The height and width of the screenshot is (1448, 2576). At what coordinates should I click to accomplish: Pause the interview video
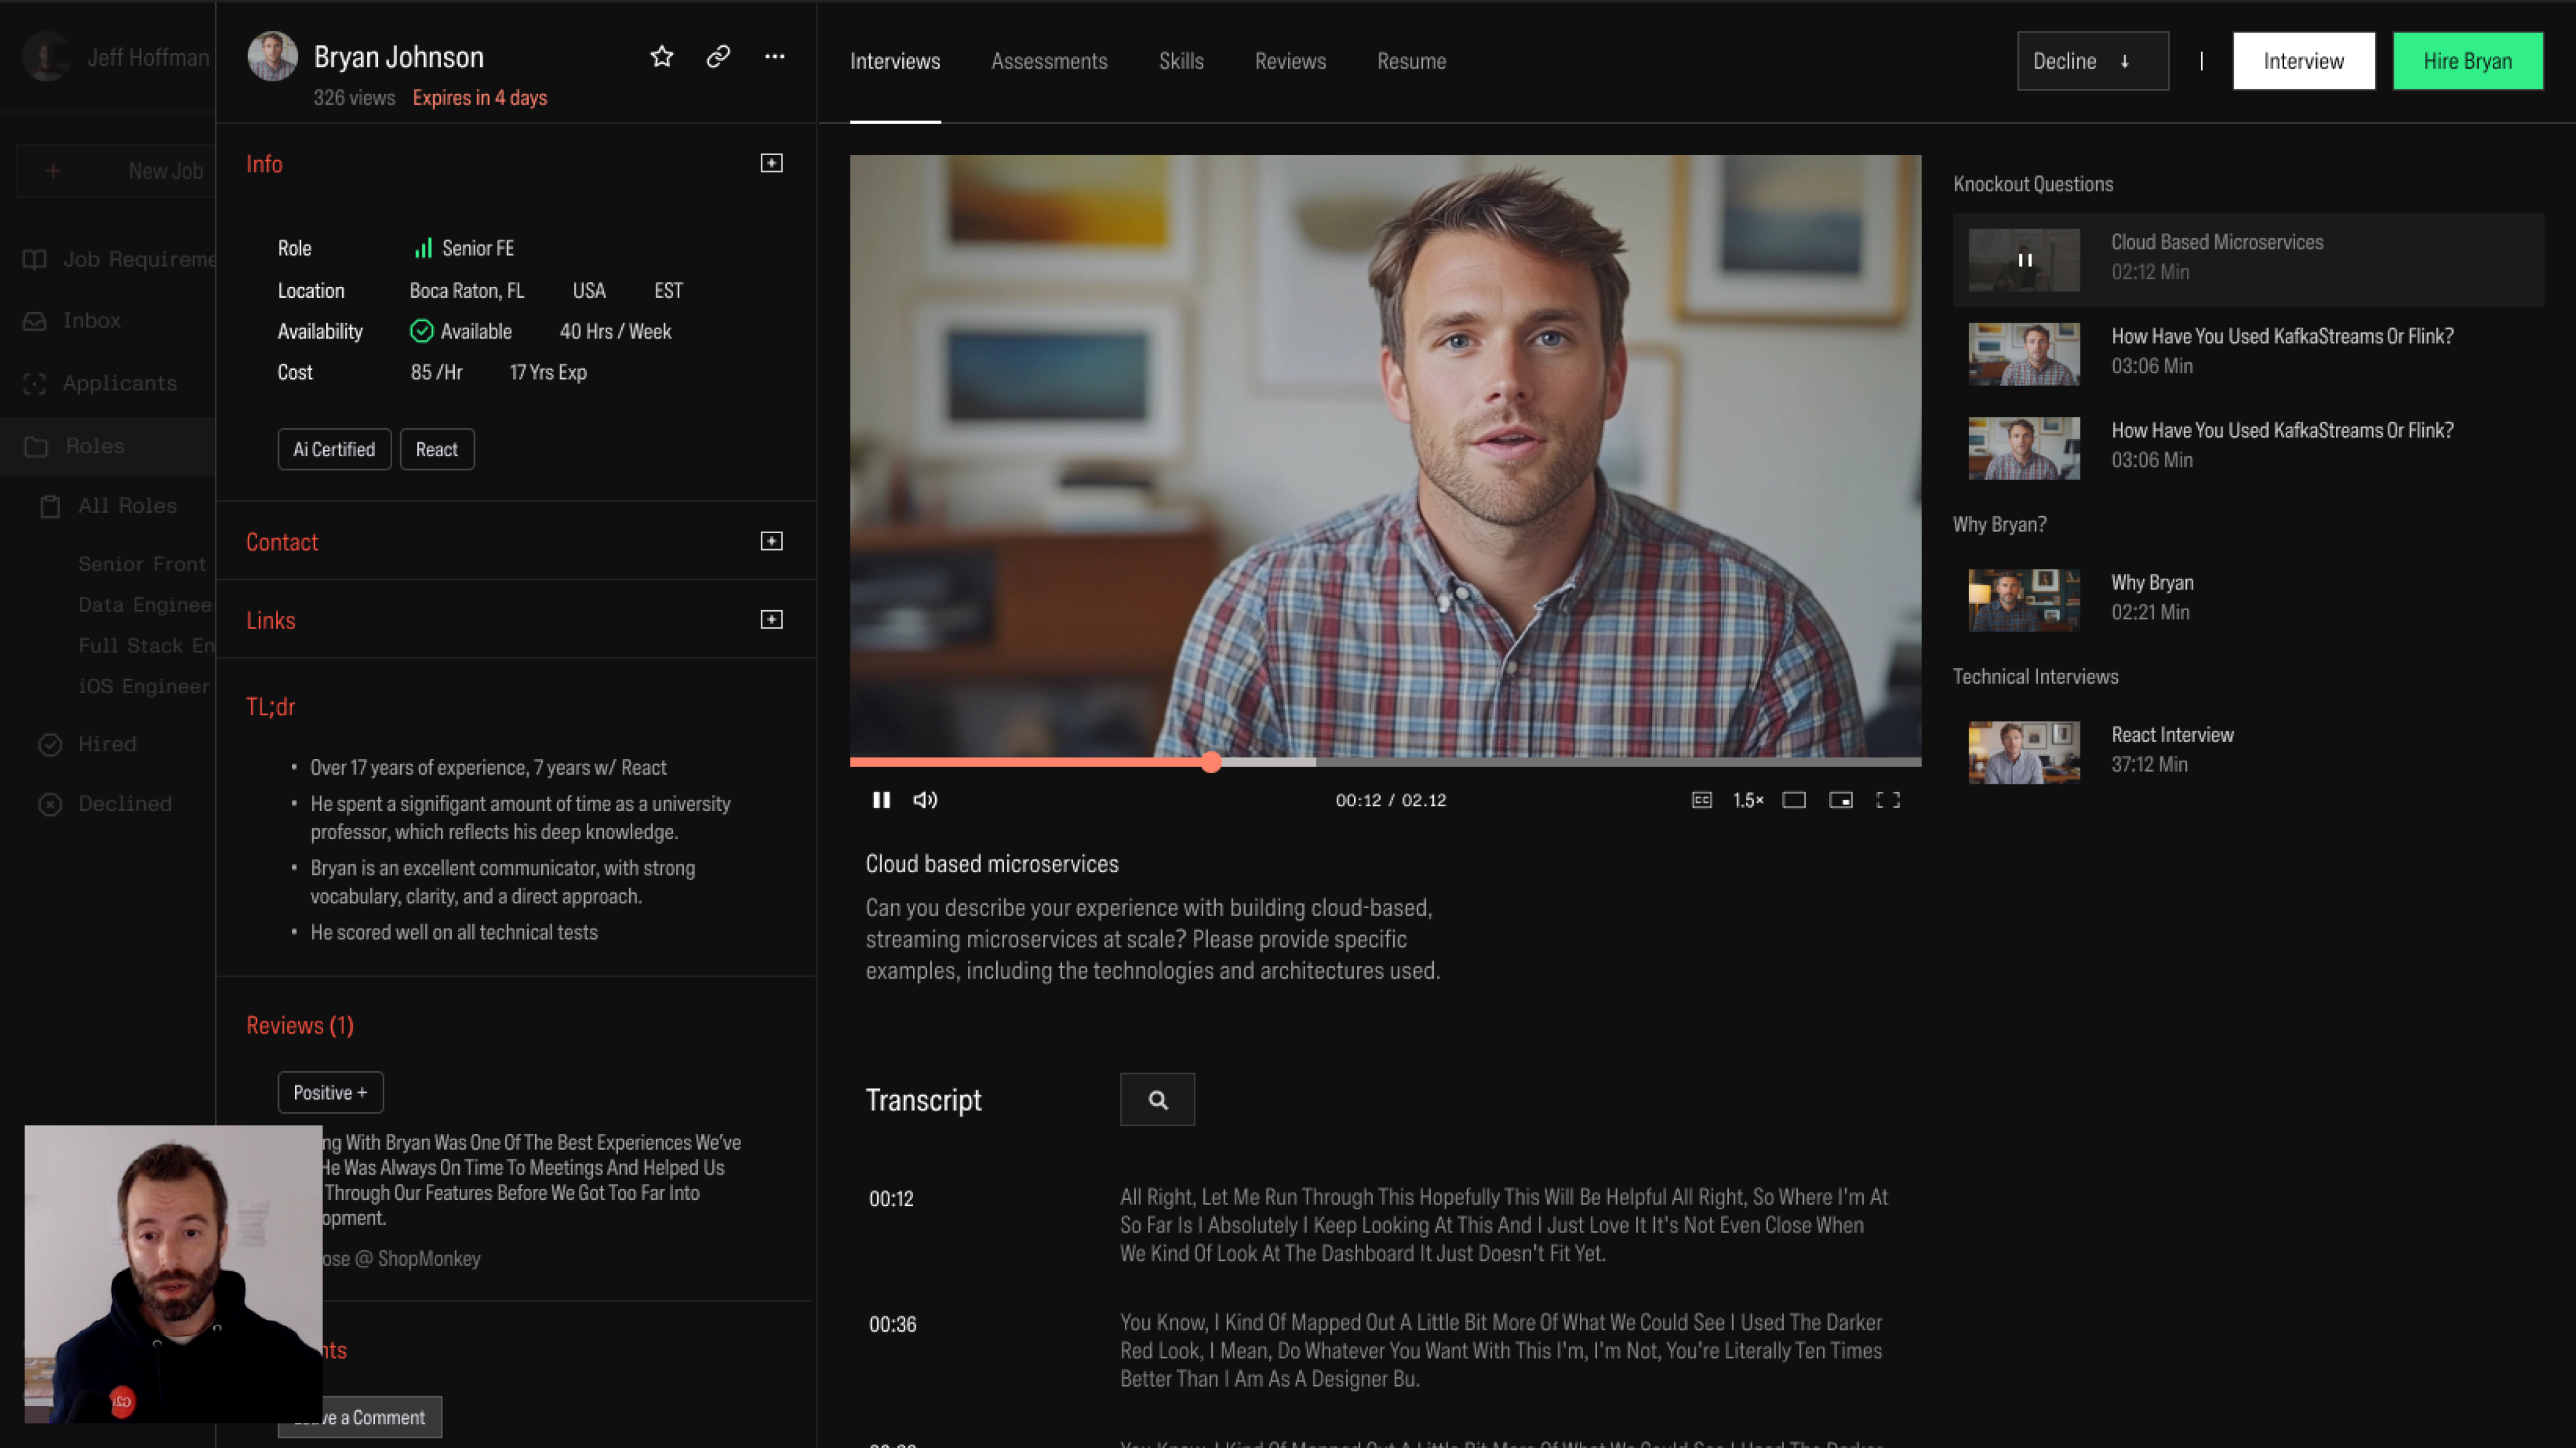tap(881, 800)
